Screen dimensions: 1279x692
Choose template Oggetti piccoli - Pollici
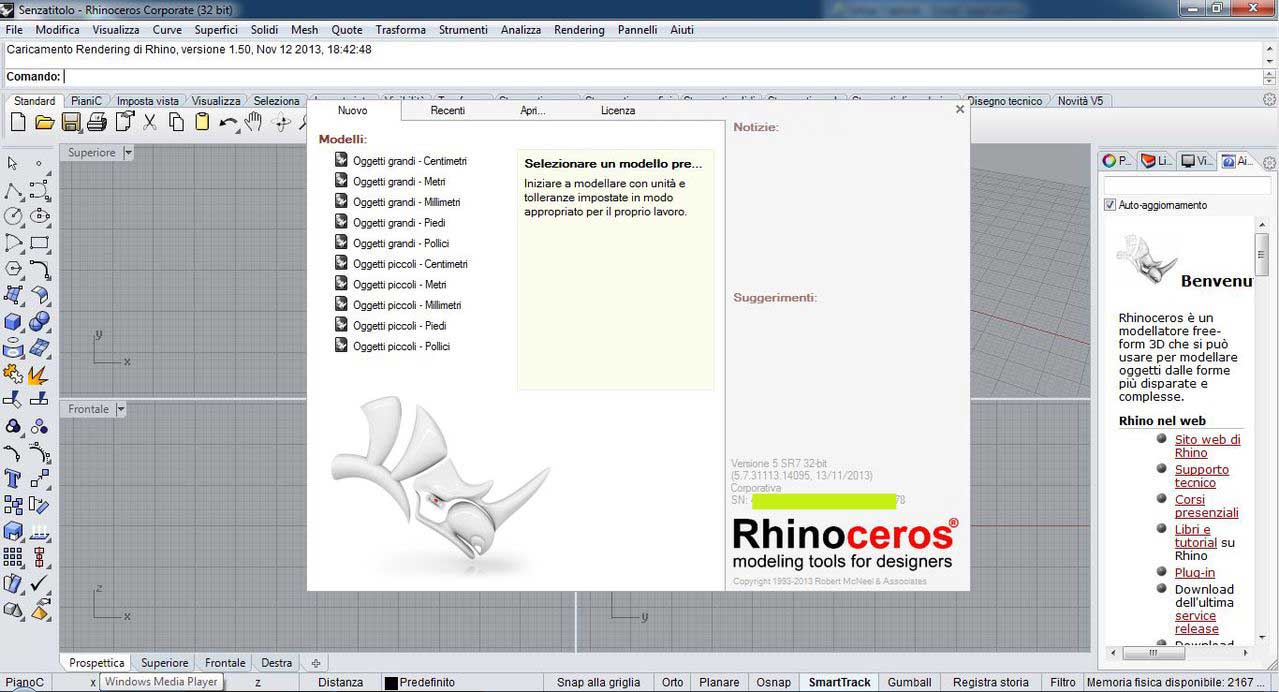[392, 346]
